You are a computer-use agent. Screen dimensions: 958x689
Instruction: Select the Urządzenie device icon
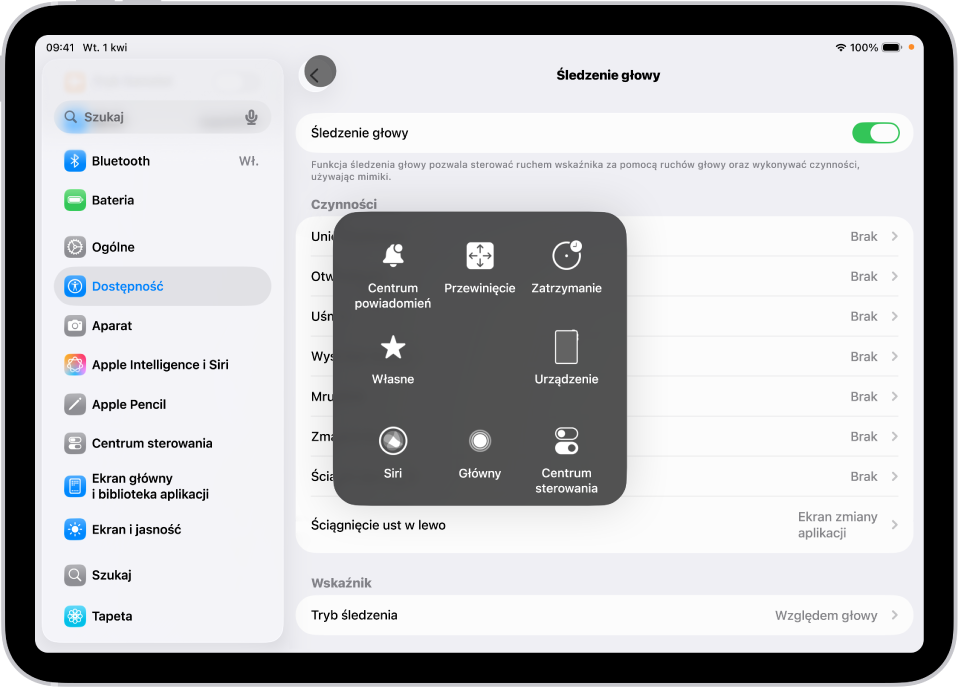(x=566, y=348)
